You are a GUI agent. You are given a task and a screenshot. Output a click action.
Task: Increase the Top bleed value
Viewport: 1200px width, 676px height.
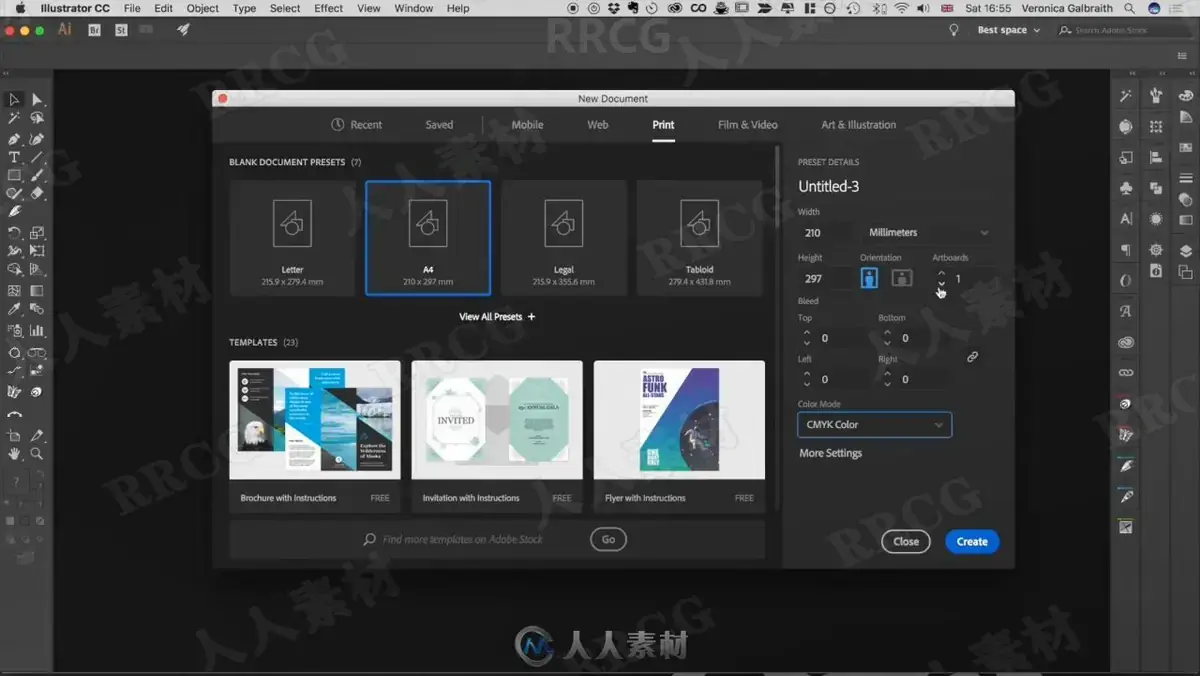click(807, 333)
